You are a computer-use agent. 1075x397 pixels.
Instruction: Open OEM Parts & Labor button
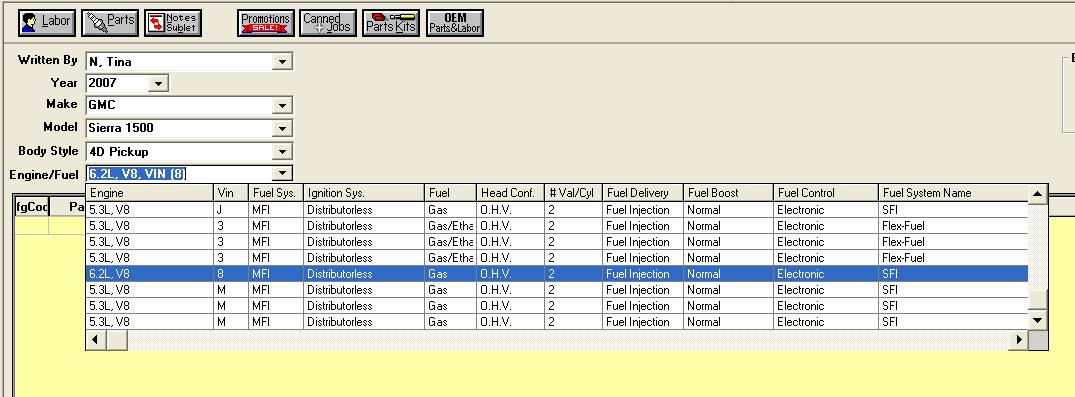[x=455, y=23]
